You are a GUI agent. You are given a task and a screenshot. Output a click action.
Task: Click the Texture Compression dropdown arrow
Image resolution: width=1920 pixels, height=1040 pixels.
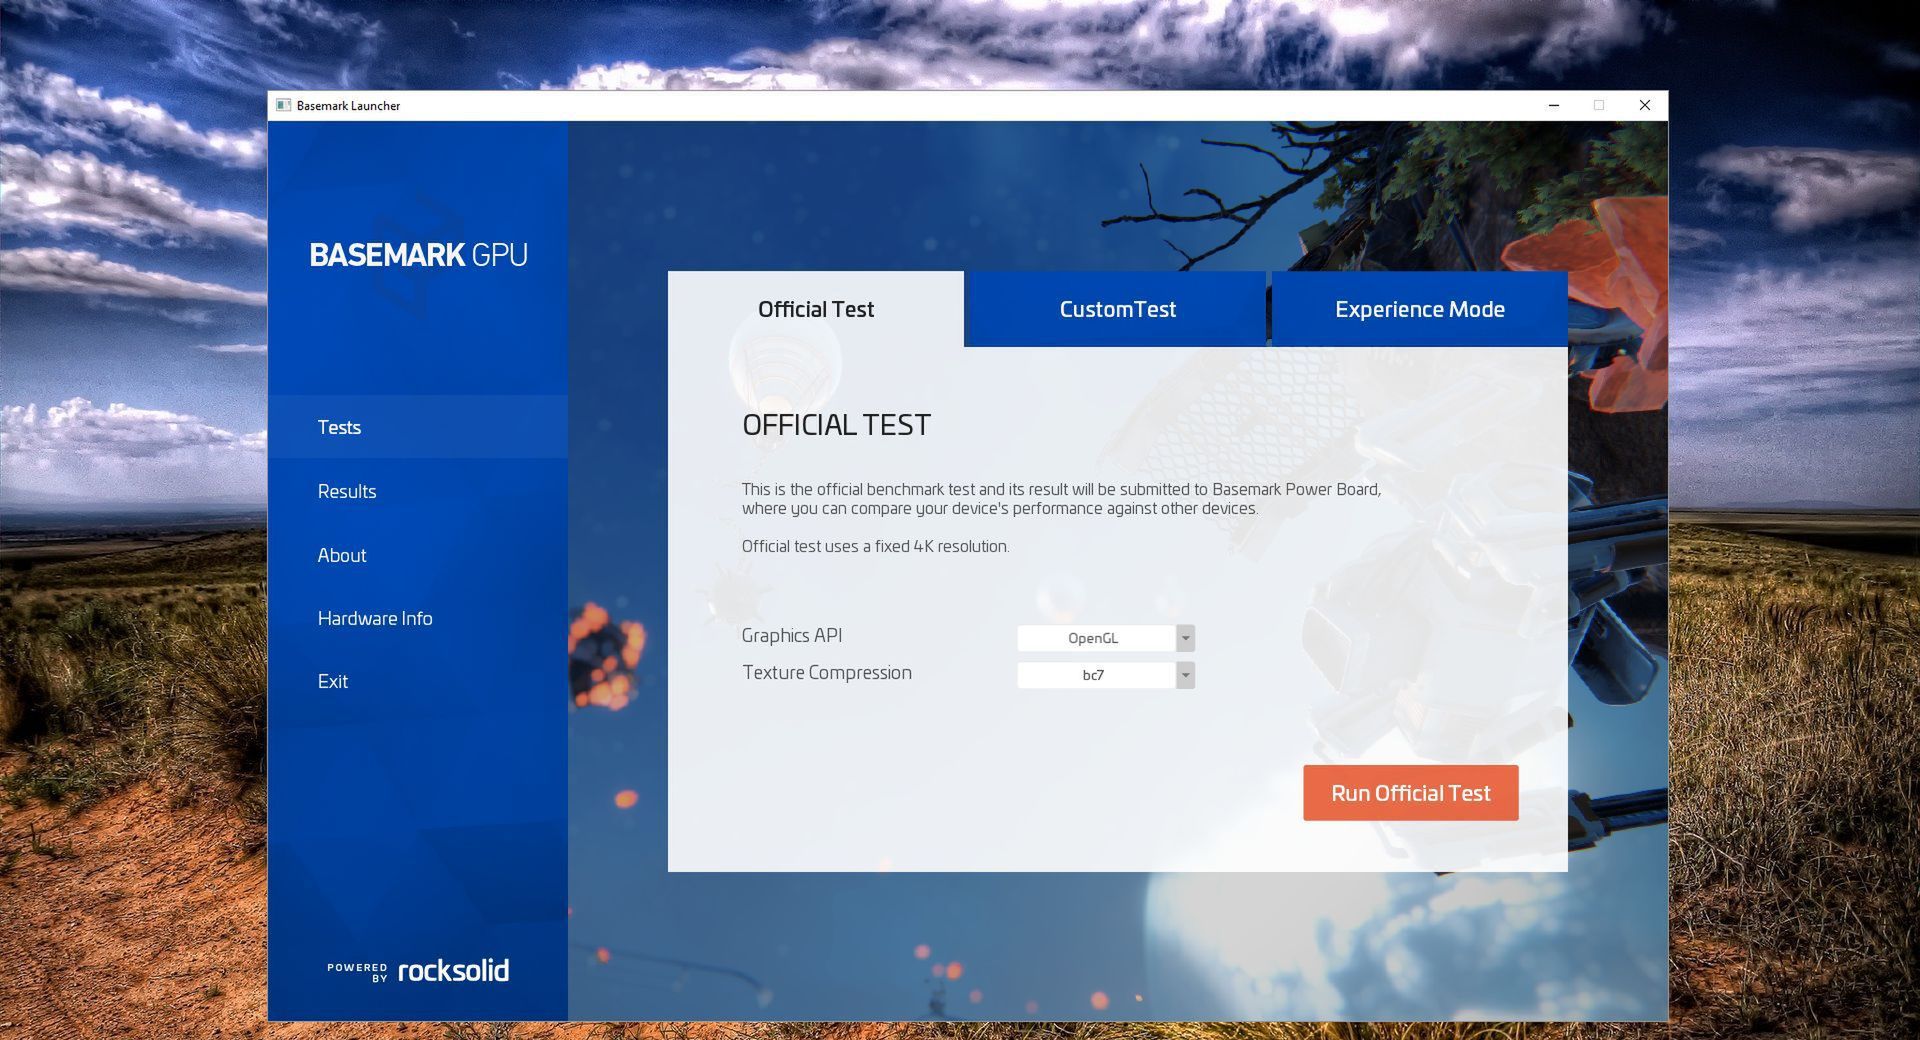pos(1185,675)
